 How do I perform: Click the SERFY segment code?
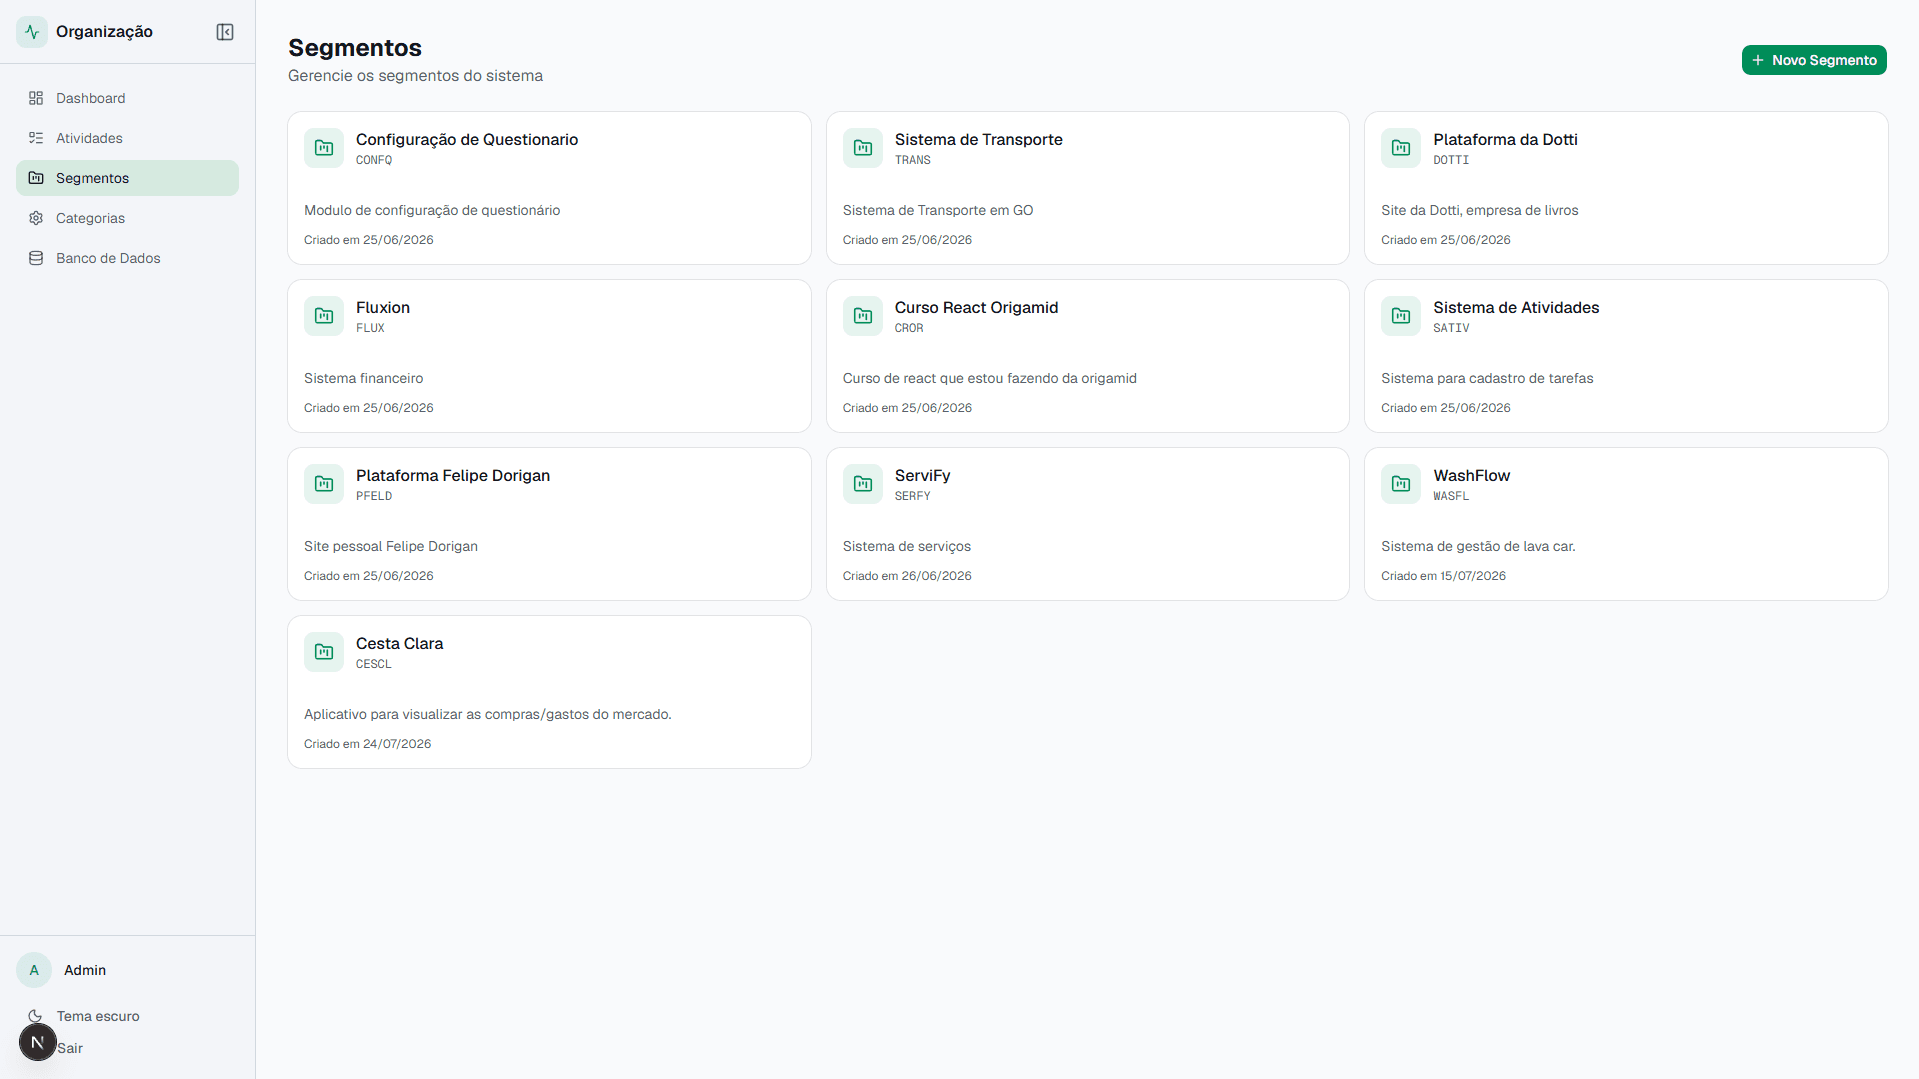pos(912,496)
